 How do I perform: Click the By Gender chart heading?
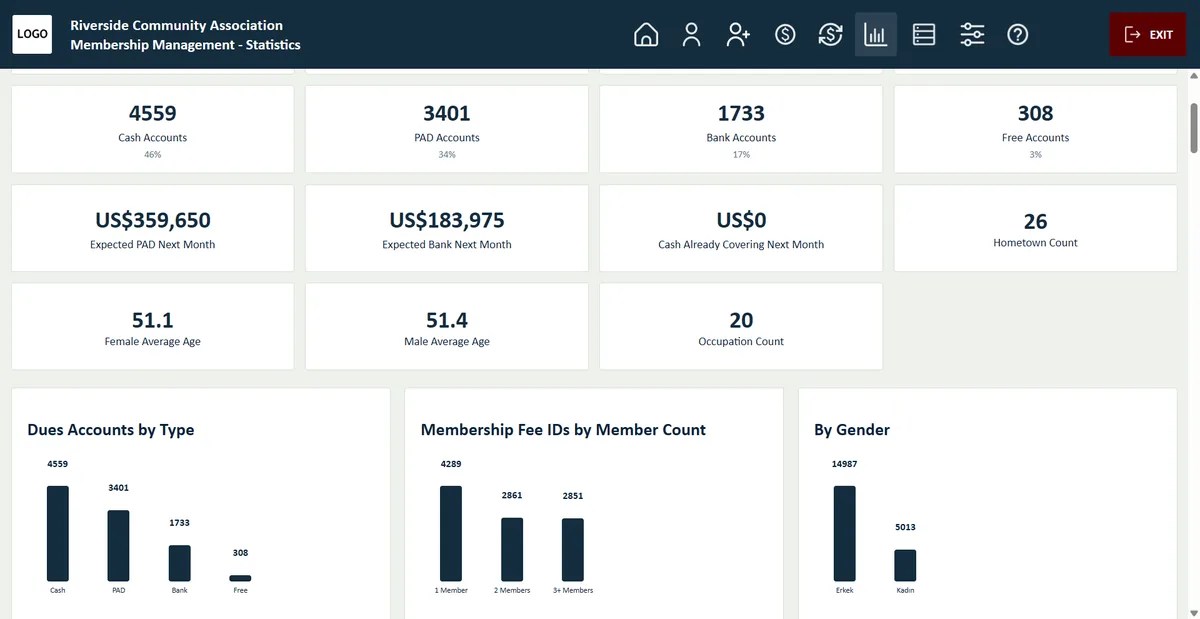pyautogui.click(x=852, y=430)
